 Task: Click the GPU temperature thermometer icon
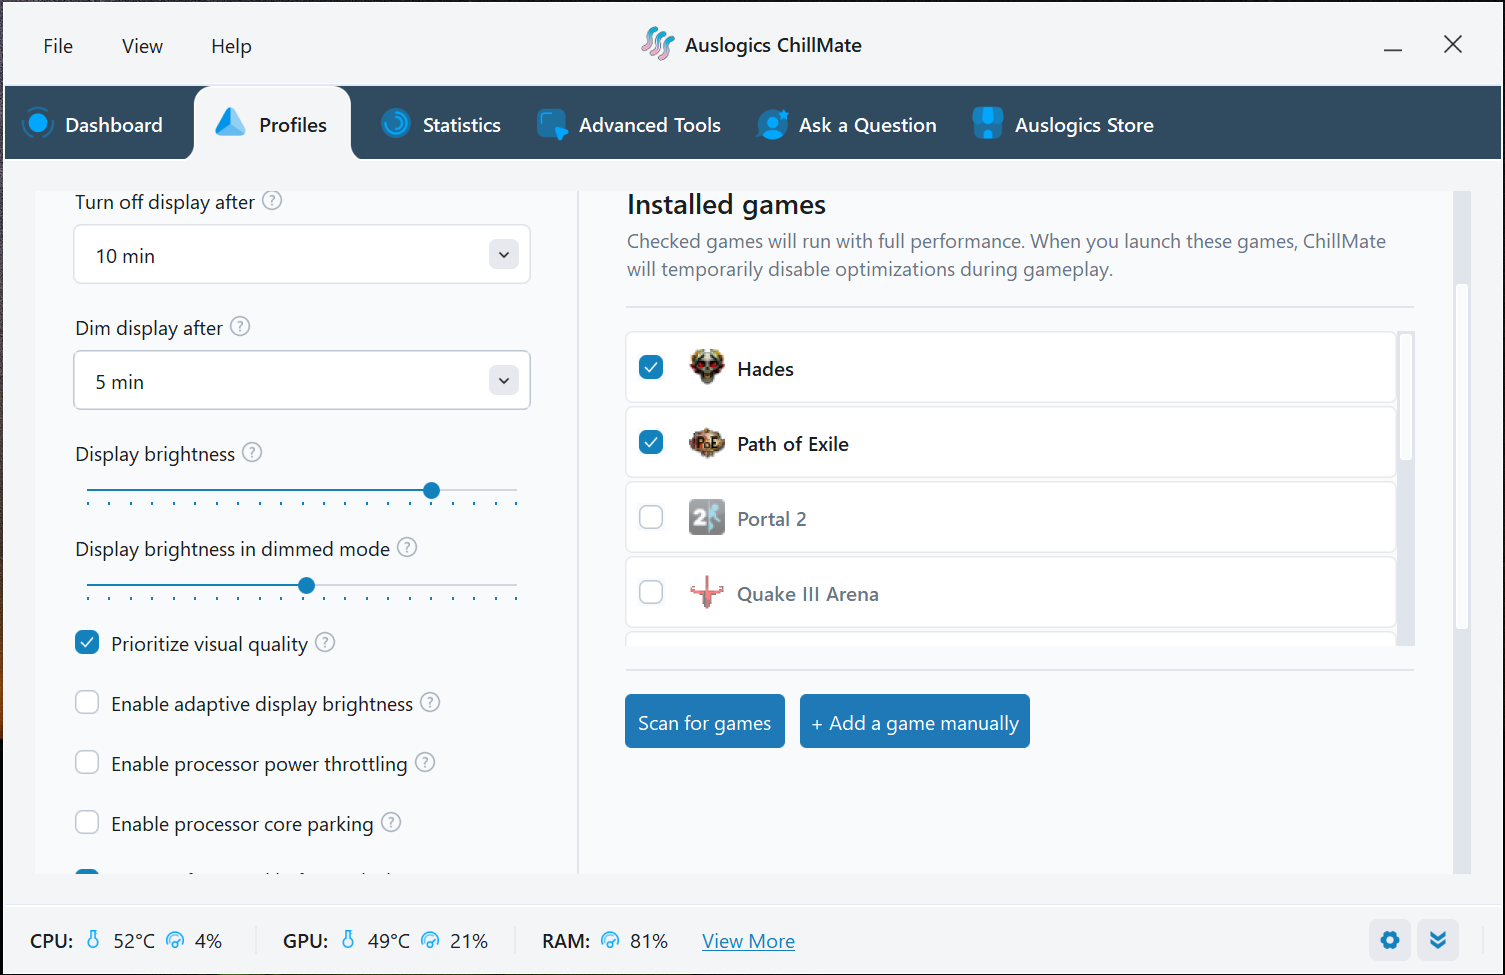tap(348, 940)
